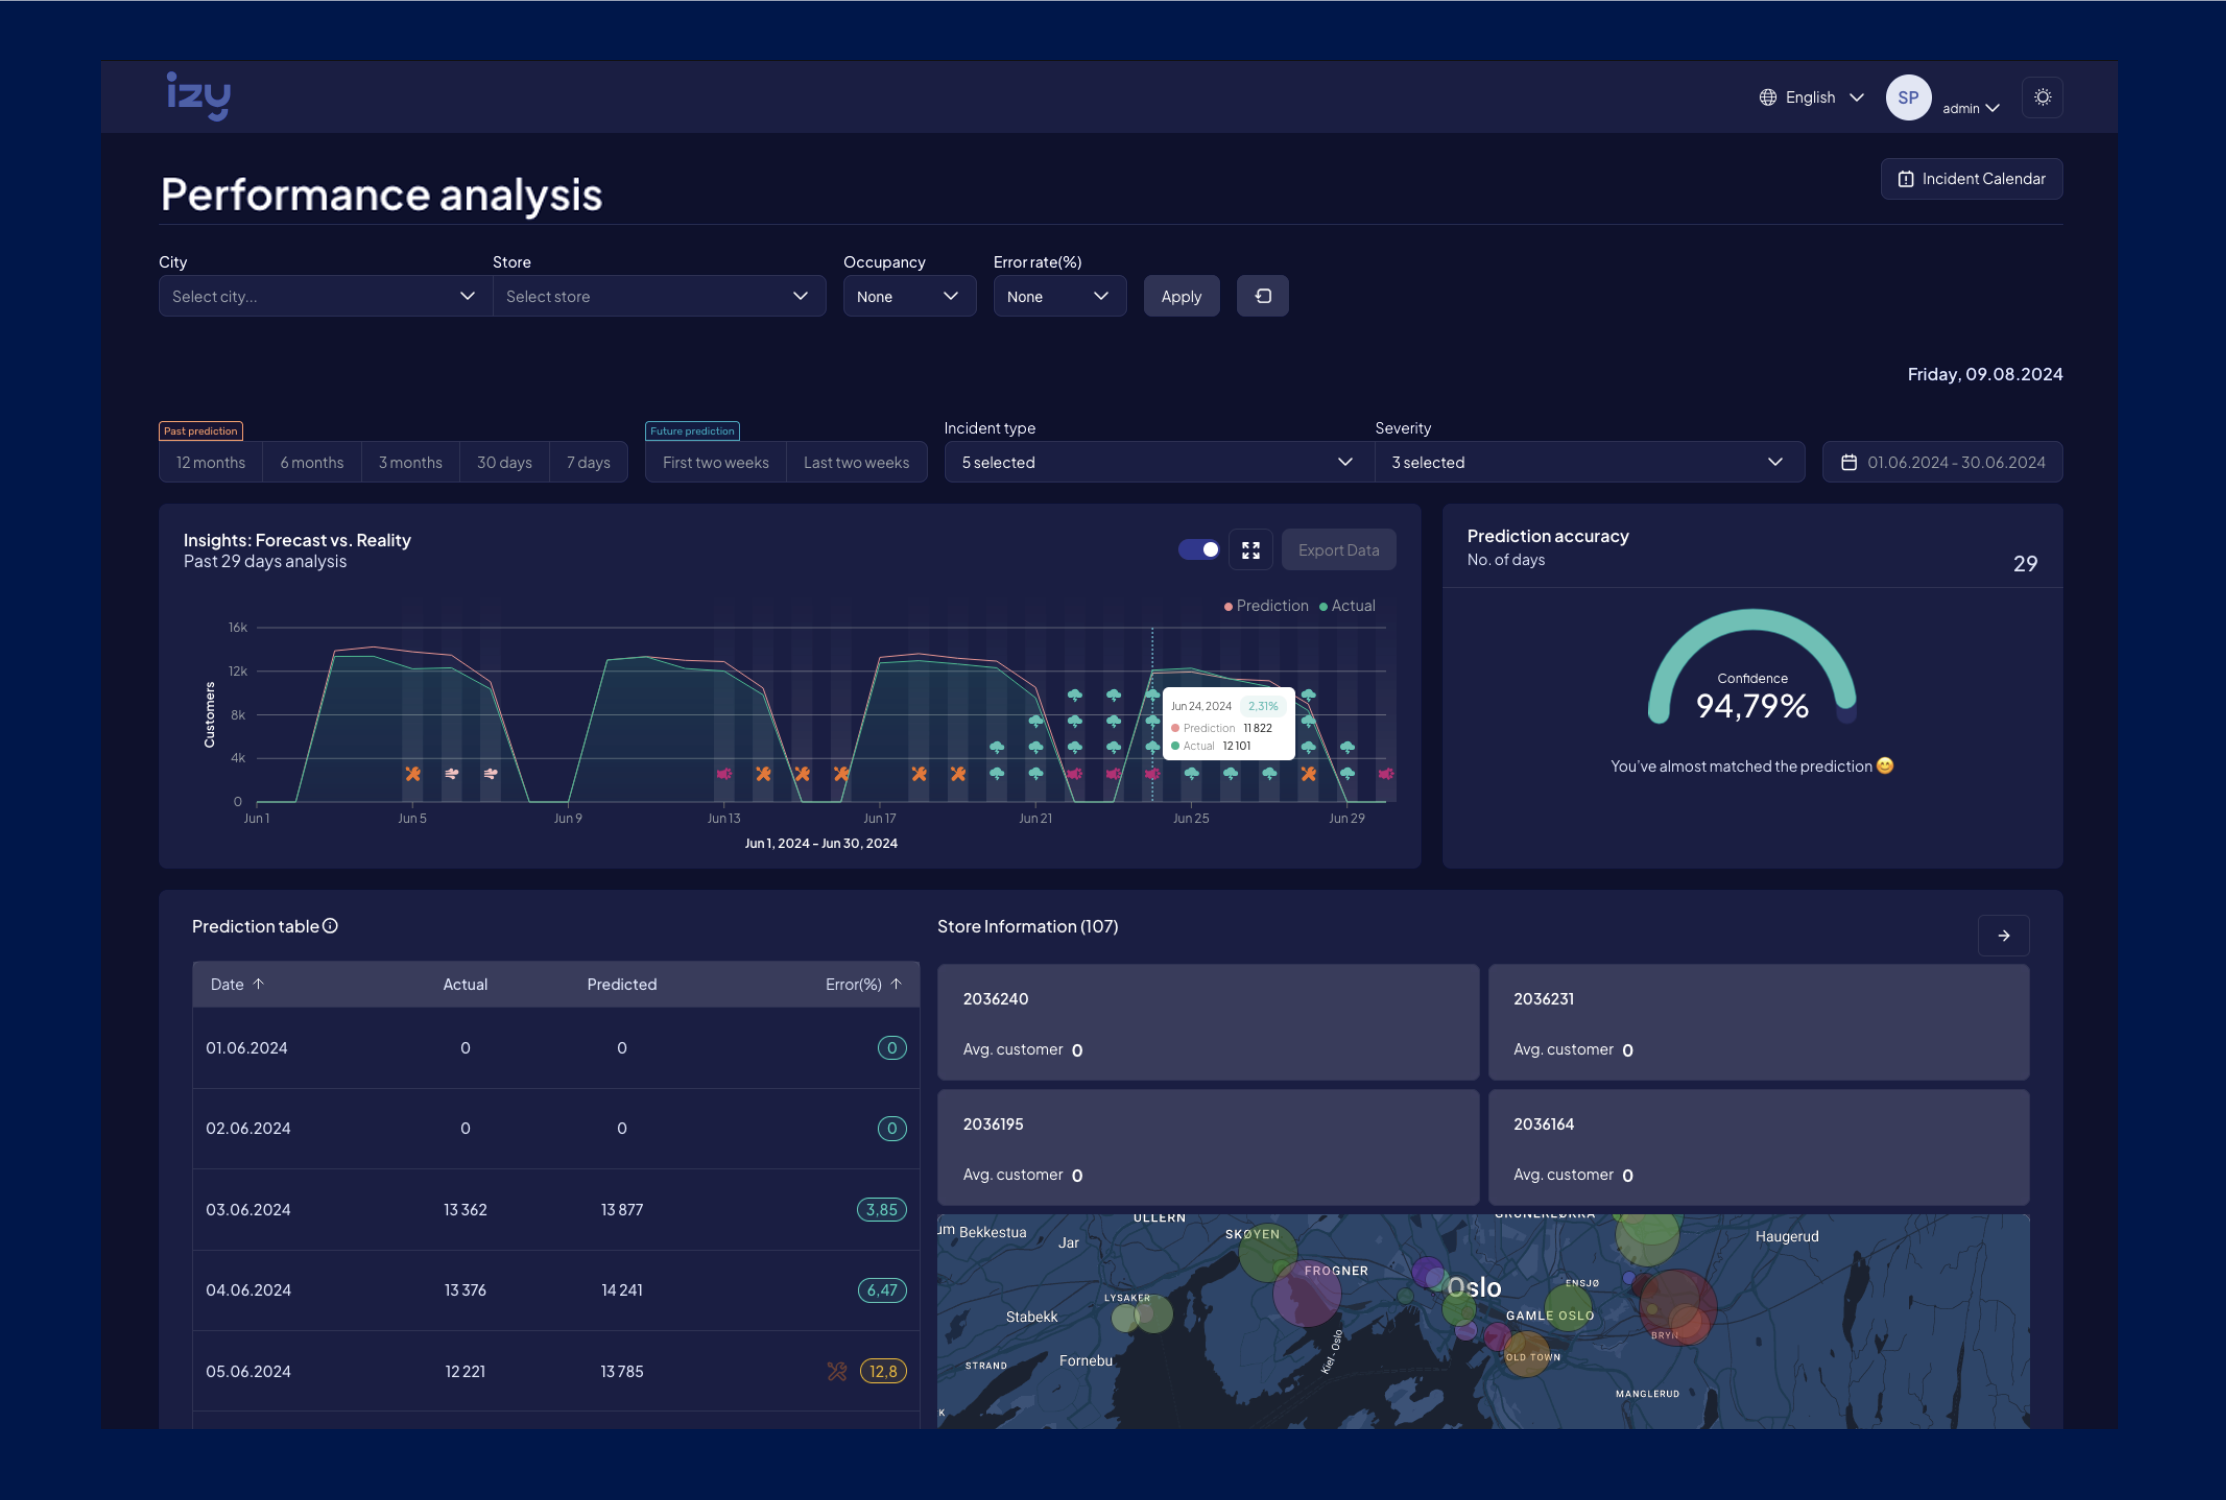Select the 3 months range tab
2226x1500 pixels.
[410, 462]
